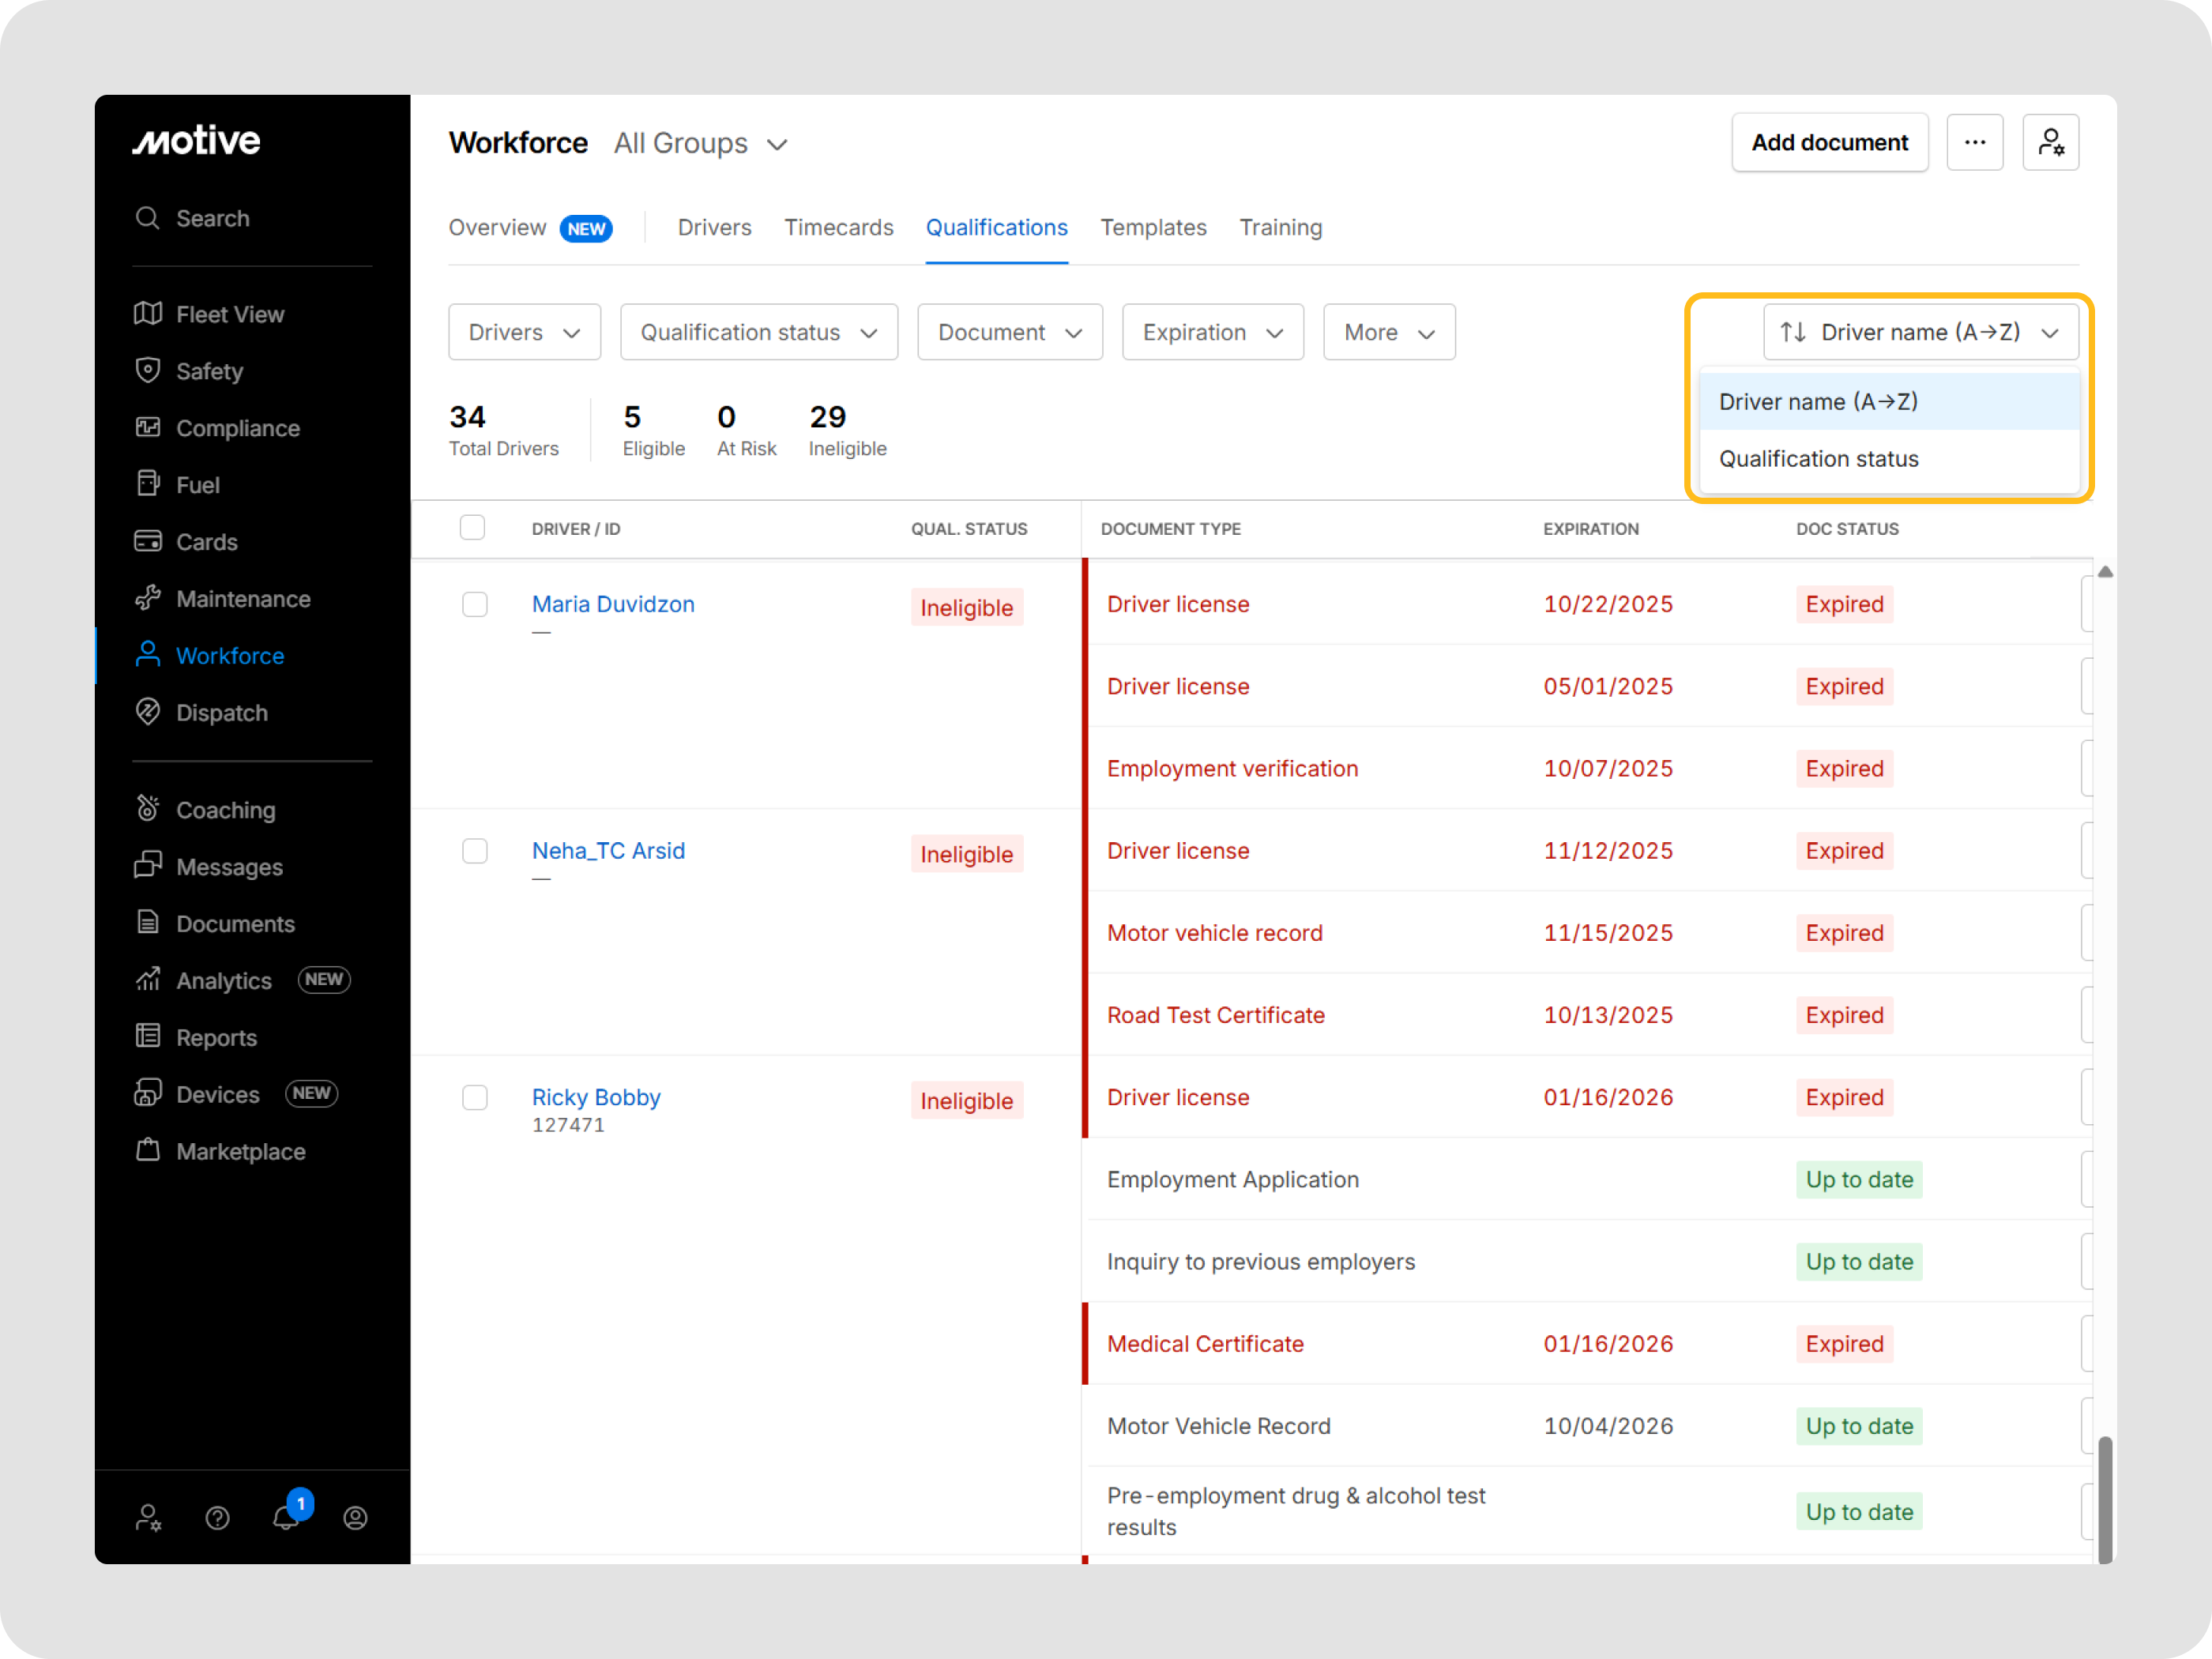Open the Maintenance wrench icon
The image size is (2212, 1659).
pyautogui.click(x=148, y=598)
